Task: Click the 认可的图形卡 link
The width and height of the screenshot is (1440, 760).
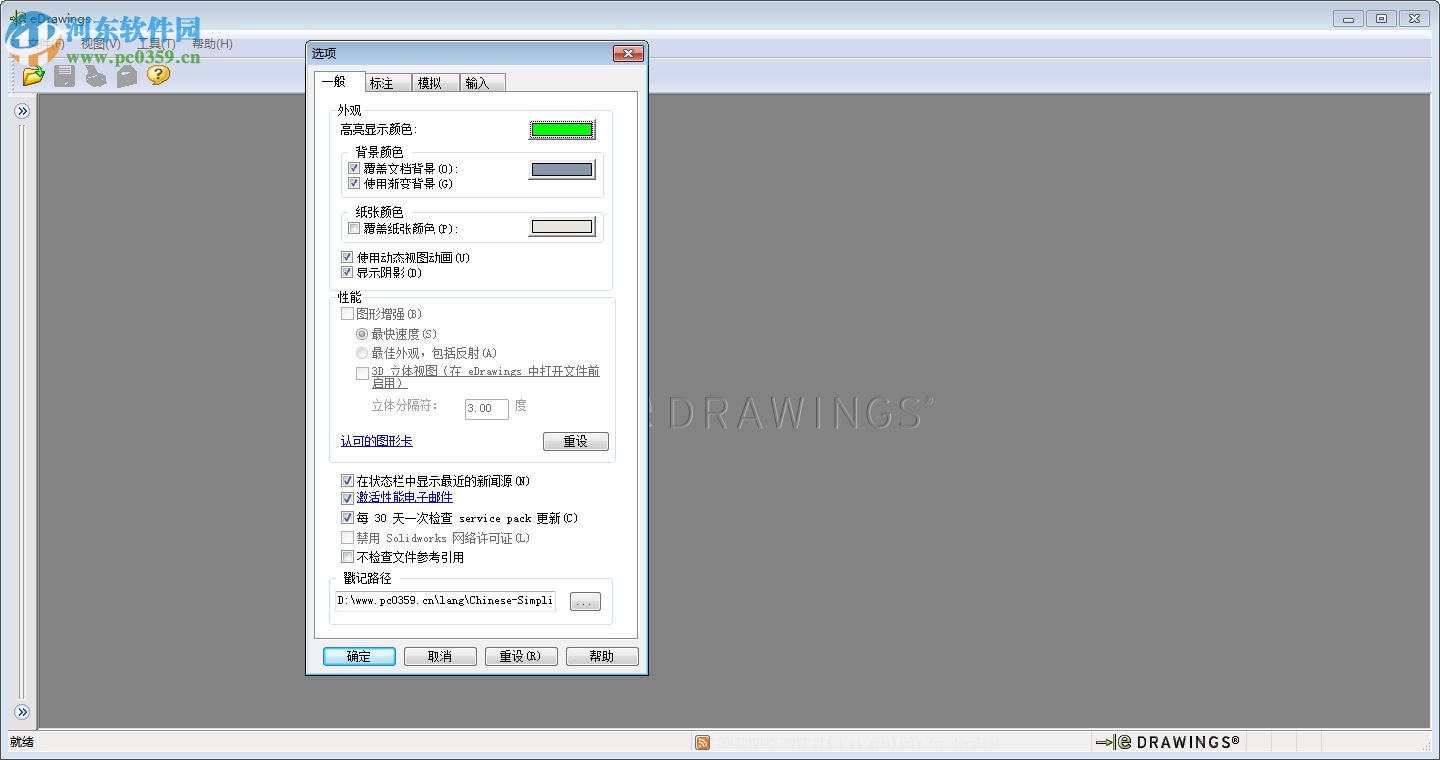Action: point(376,440)
